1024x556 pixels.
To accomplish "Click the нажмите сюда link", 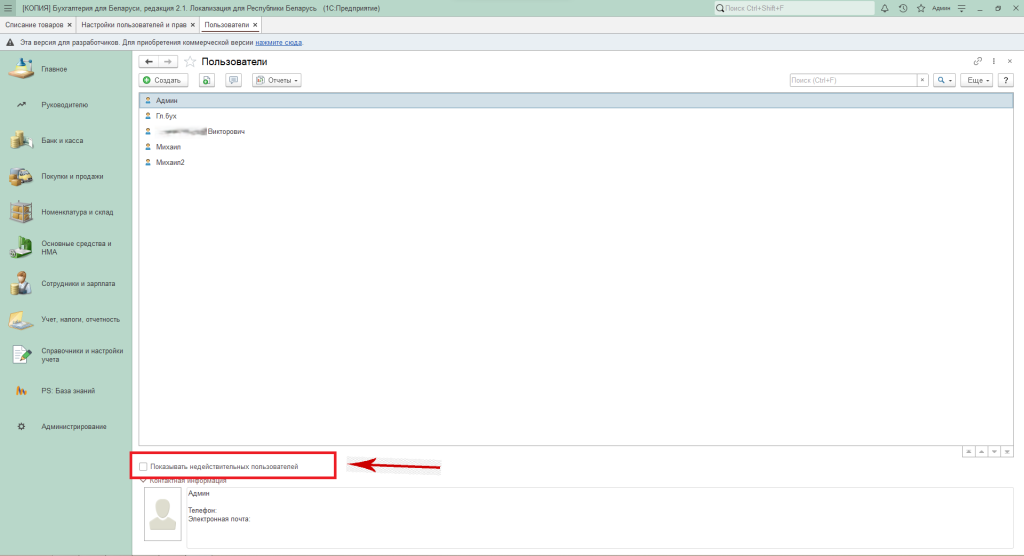I will point(278,43).
